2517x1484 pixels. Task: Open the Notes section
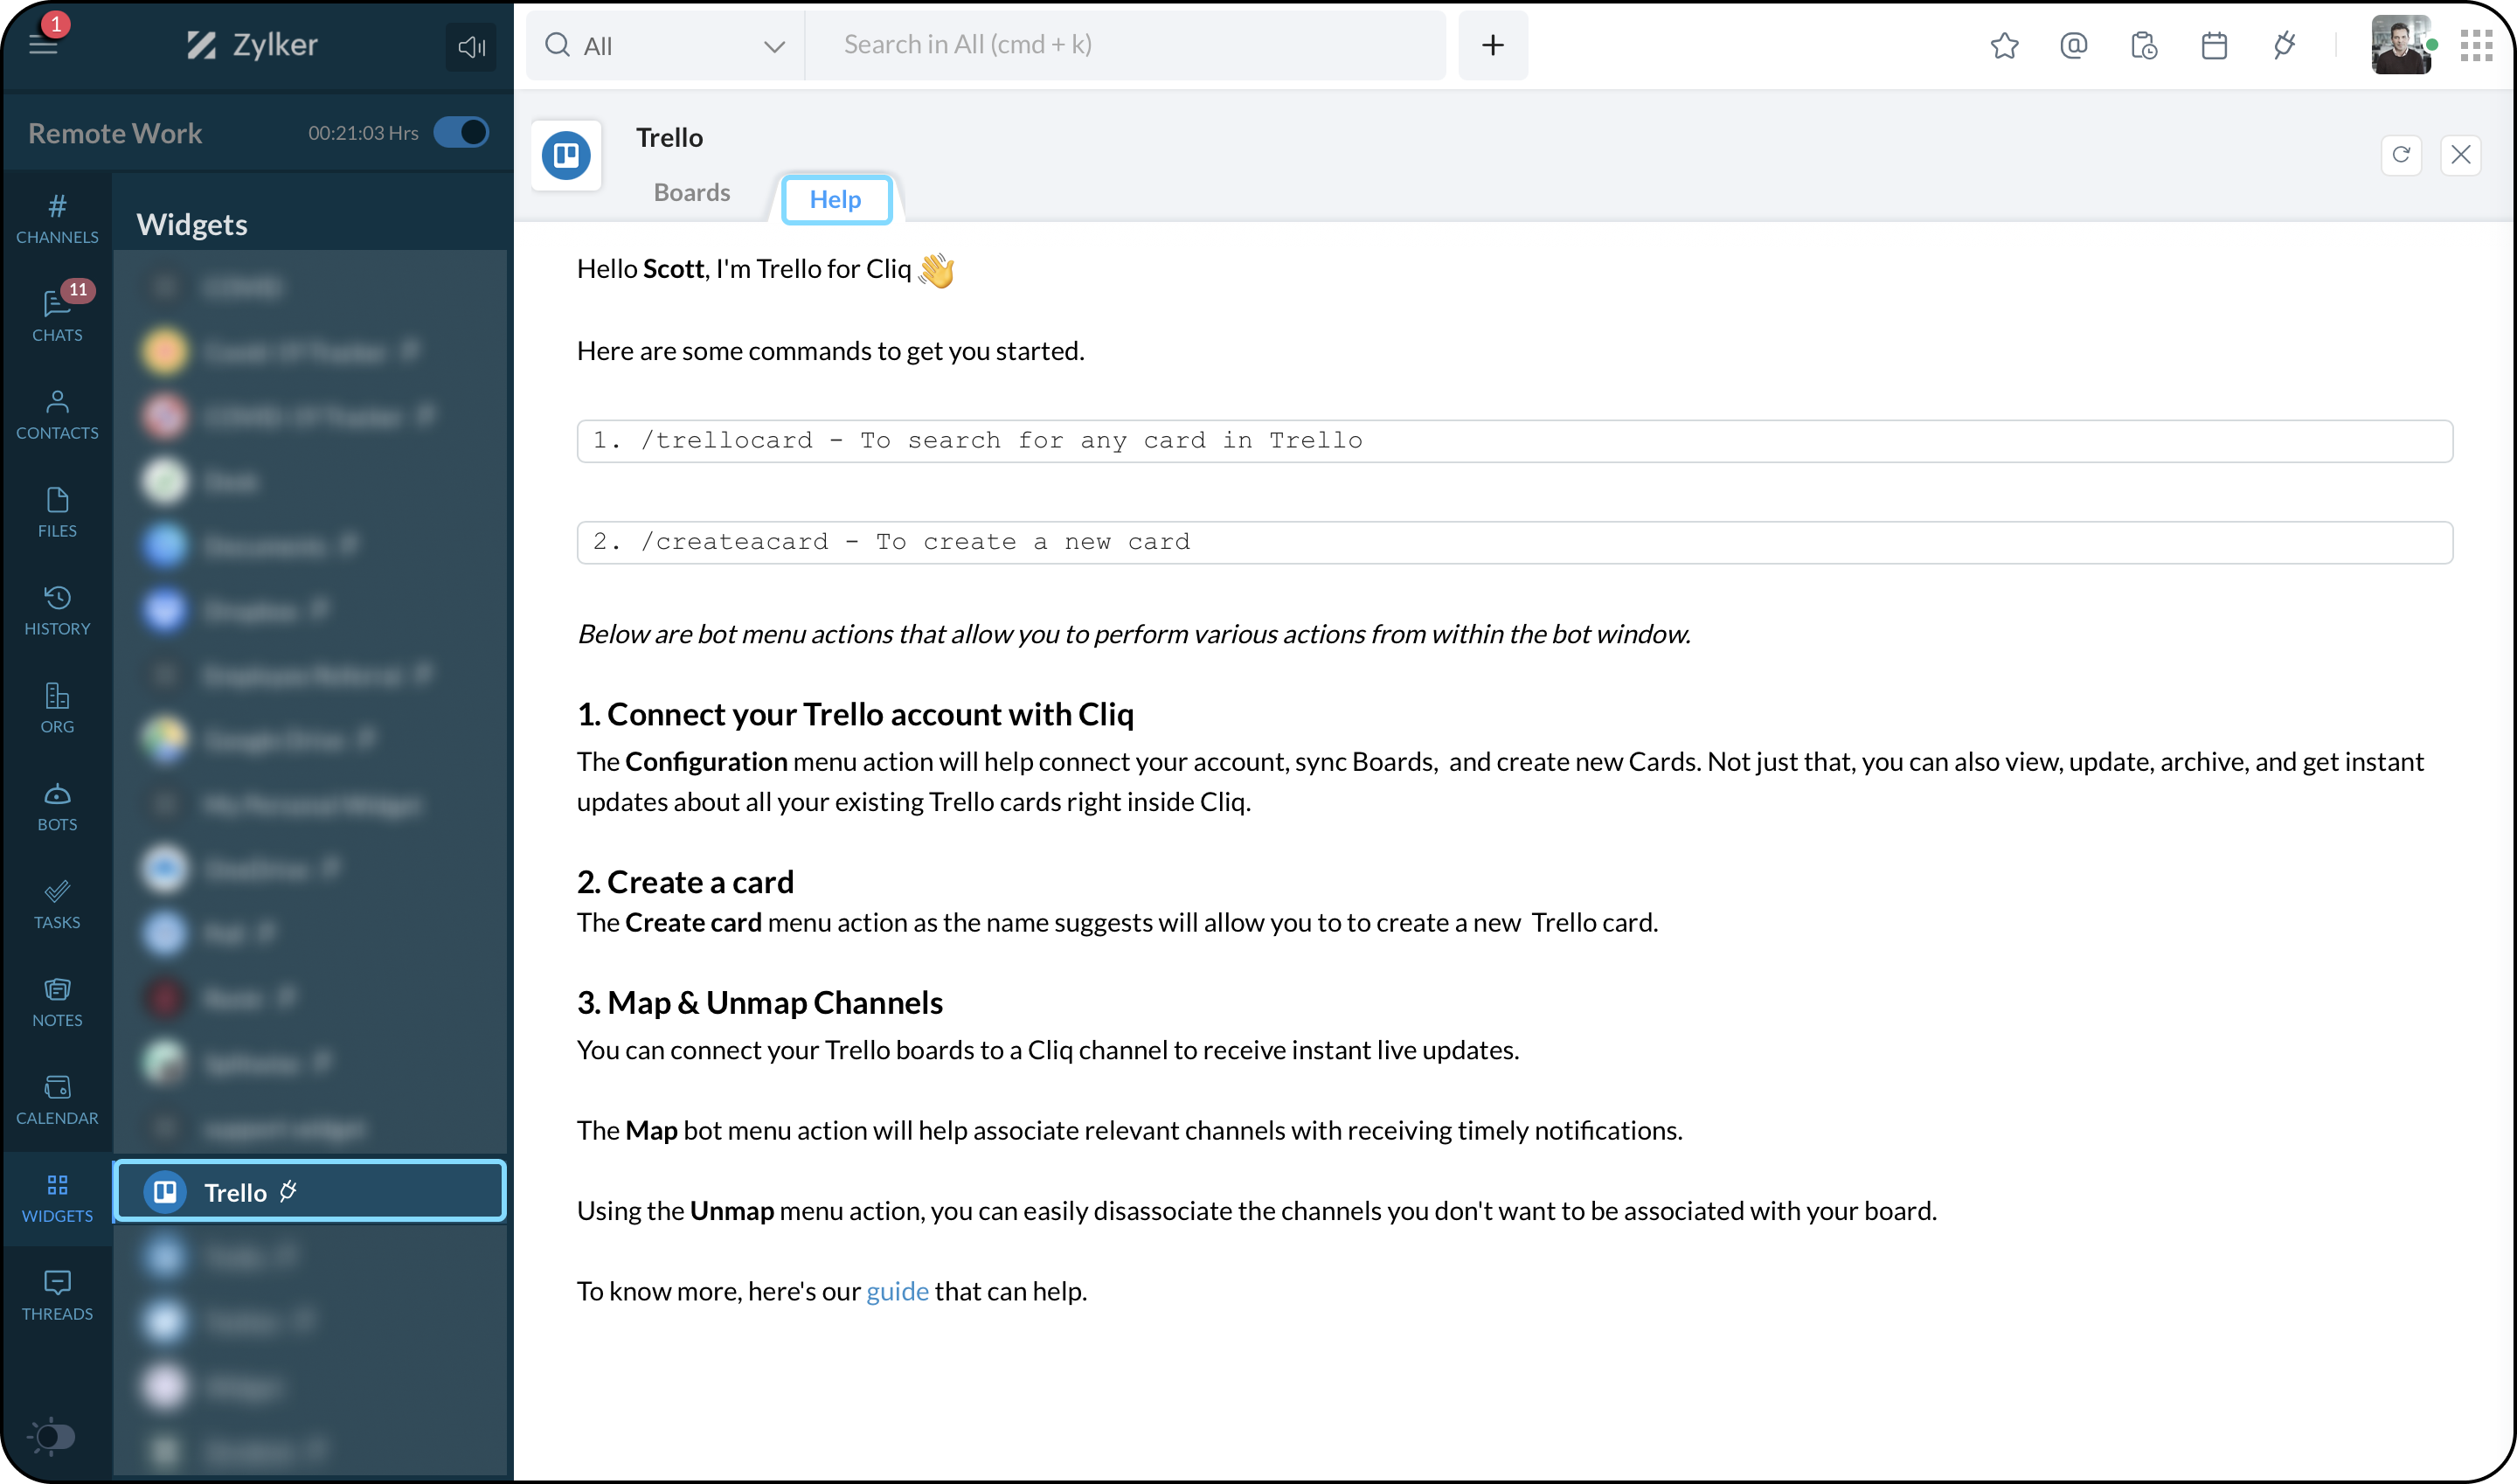point(57,1002)
